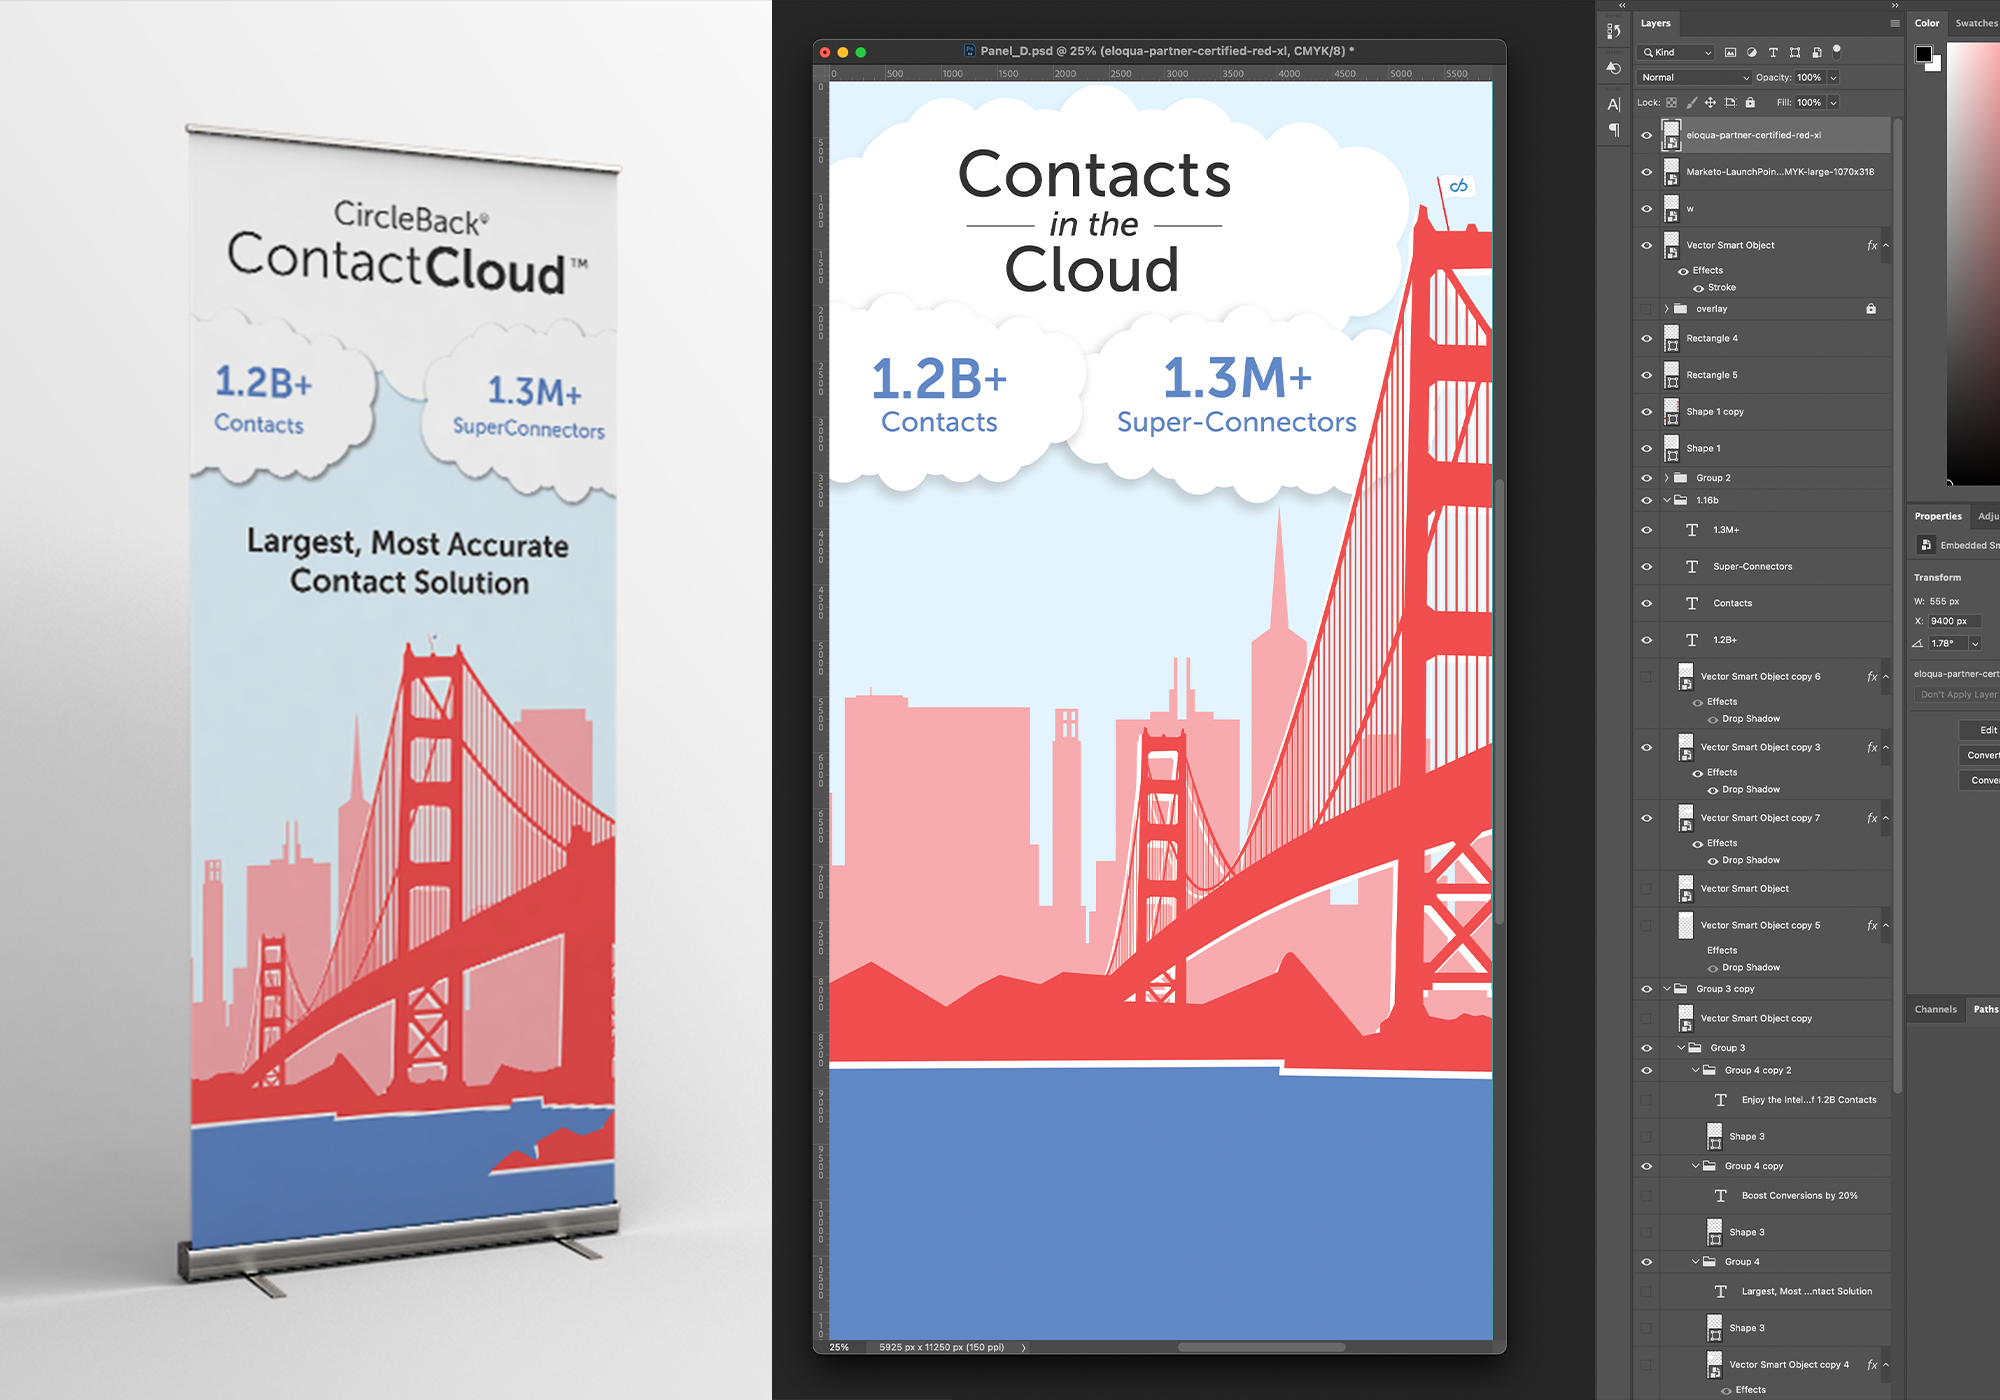Collapse the Group 3 copy folder
The image size is (2000, 1400).
click(x=1666, y=989)
